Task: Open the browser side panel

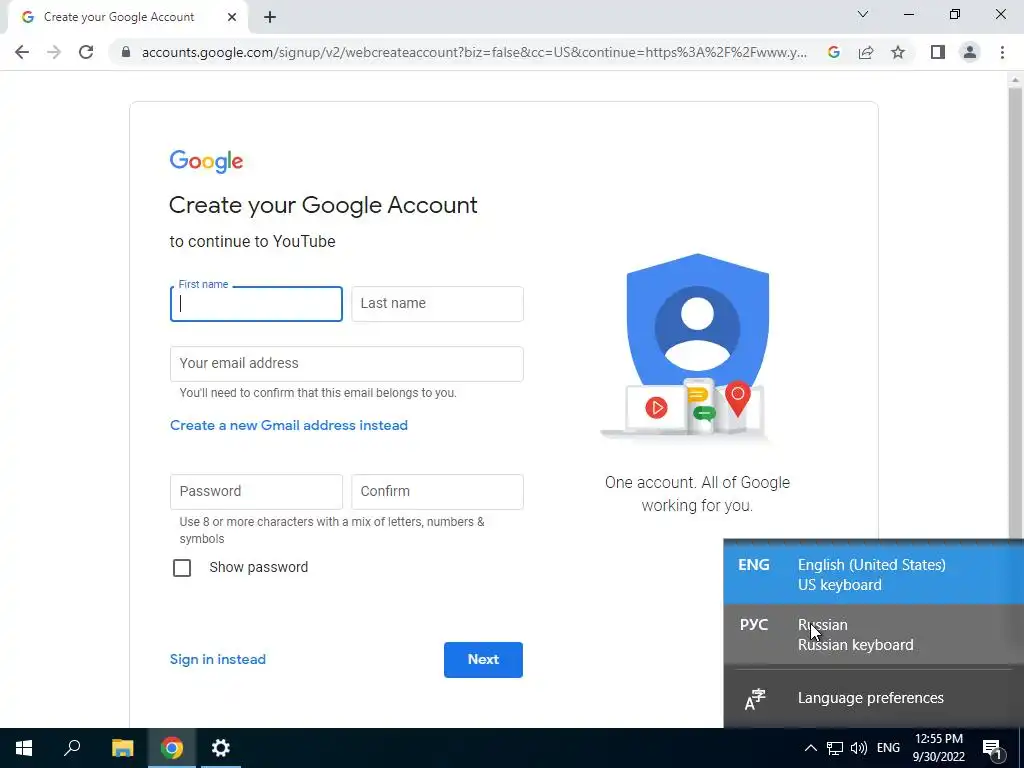Action: (x=938, y=52)
